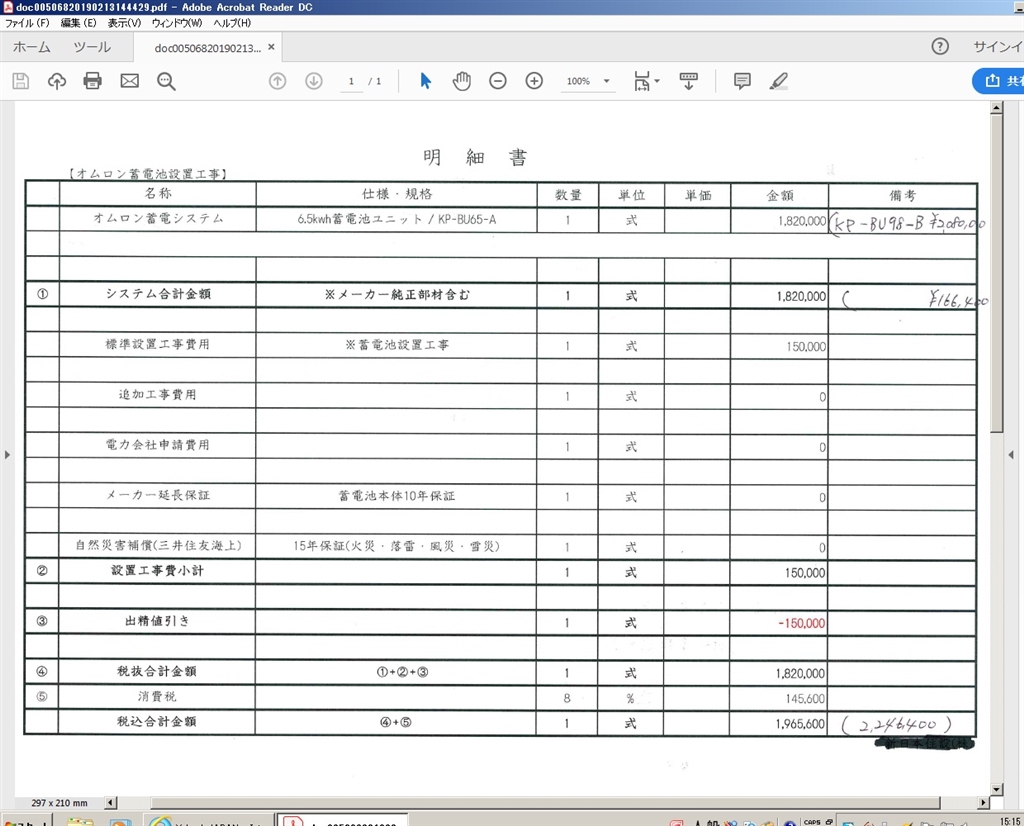Click the メーカー延長保証 cell
Viewport: 1024px width, 826px height.
[158, 495]
